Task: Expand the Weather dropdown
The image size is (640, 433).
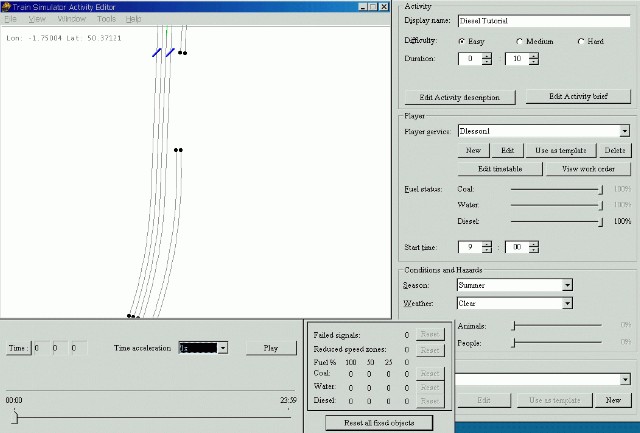Action: click(x=567, y=303)
